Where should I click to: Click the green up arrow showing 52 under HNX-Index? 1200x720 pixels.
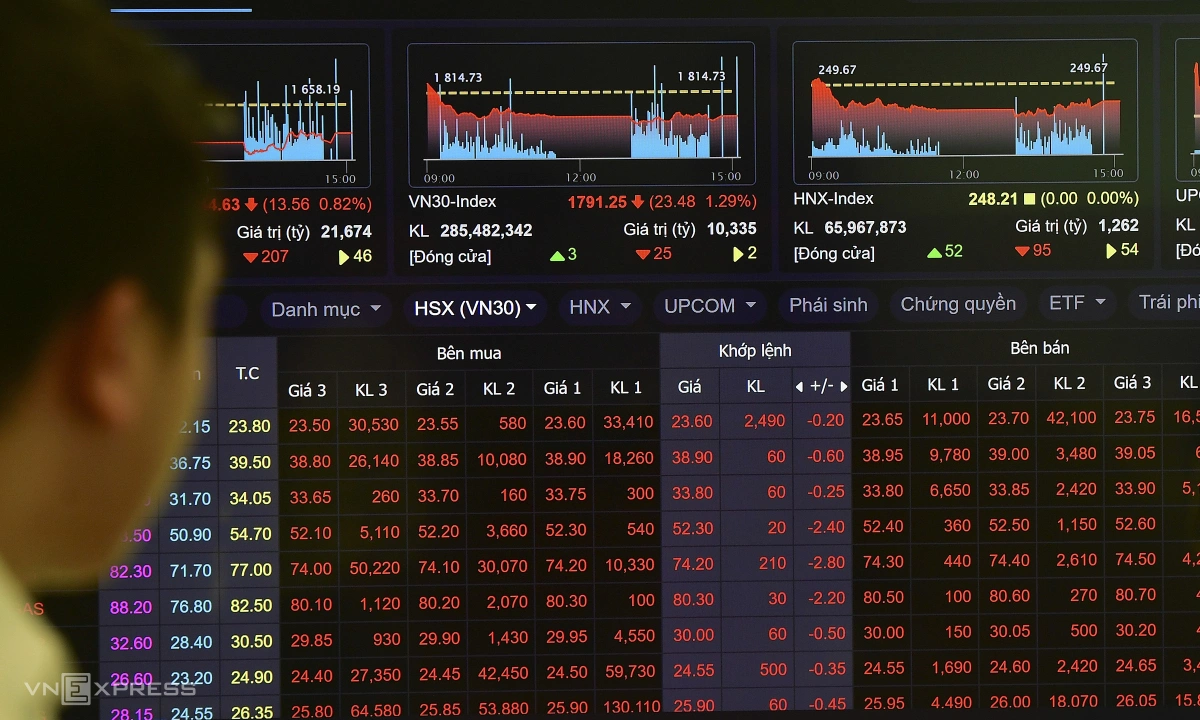934,252
